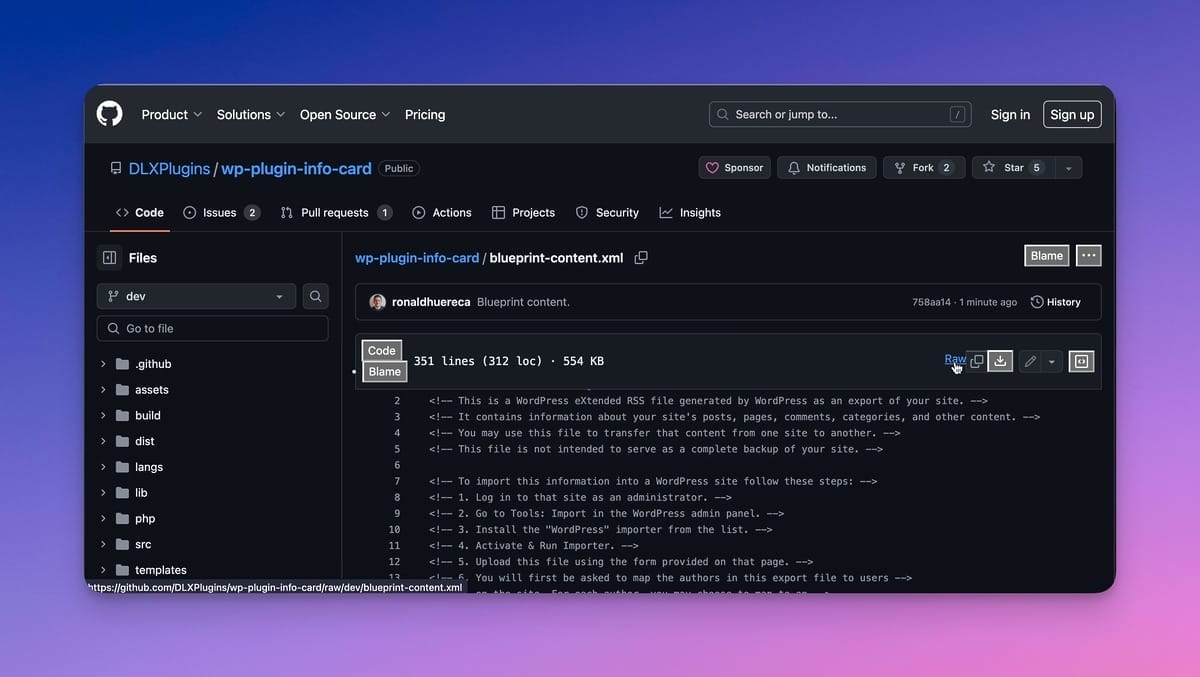Open the three-dot more file actions menu
The height and width of the screenshot is (677, 1200).
click(1089, 256)
